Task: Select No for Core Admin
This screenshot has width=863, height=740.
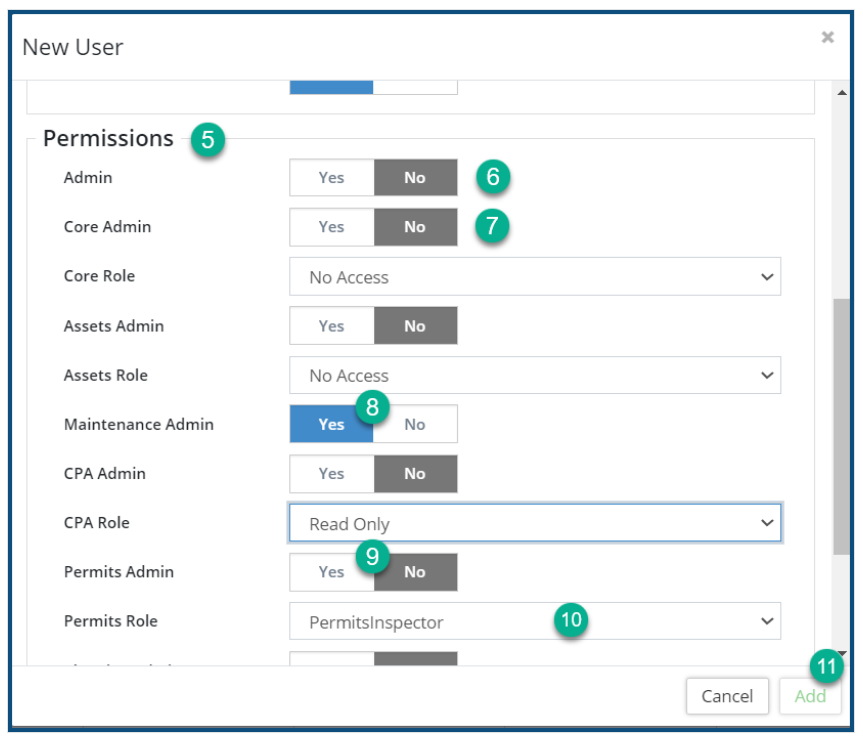Action: click(x=415, y=227)
